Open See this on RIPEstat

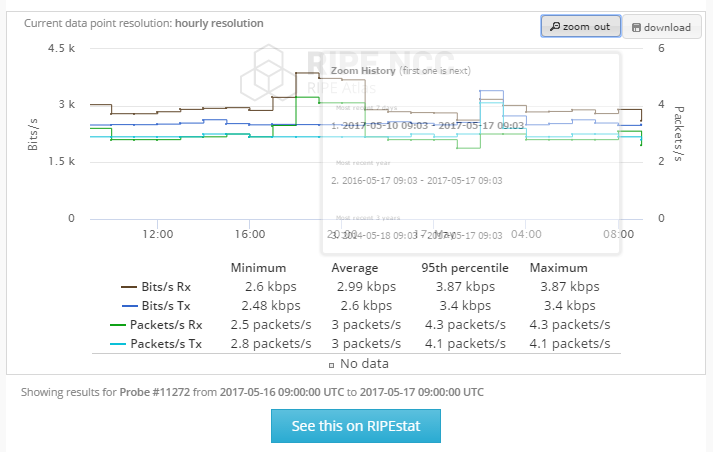click(355, 426)
